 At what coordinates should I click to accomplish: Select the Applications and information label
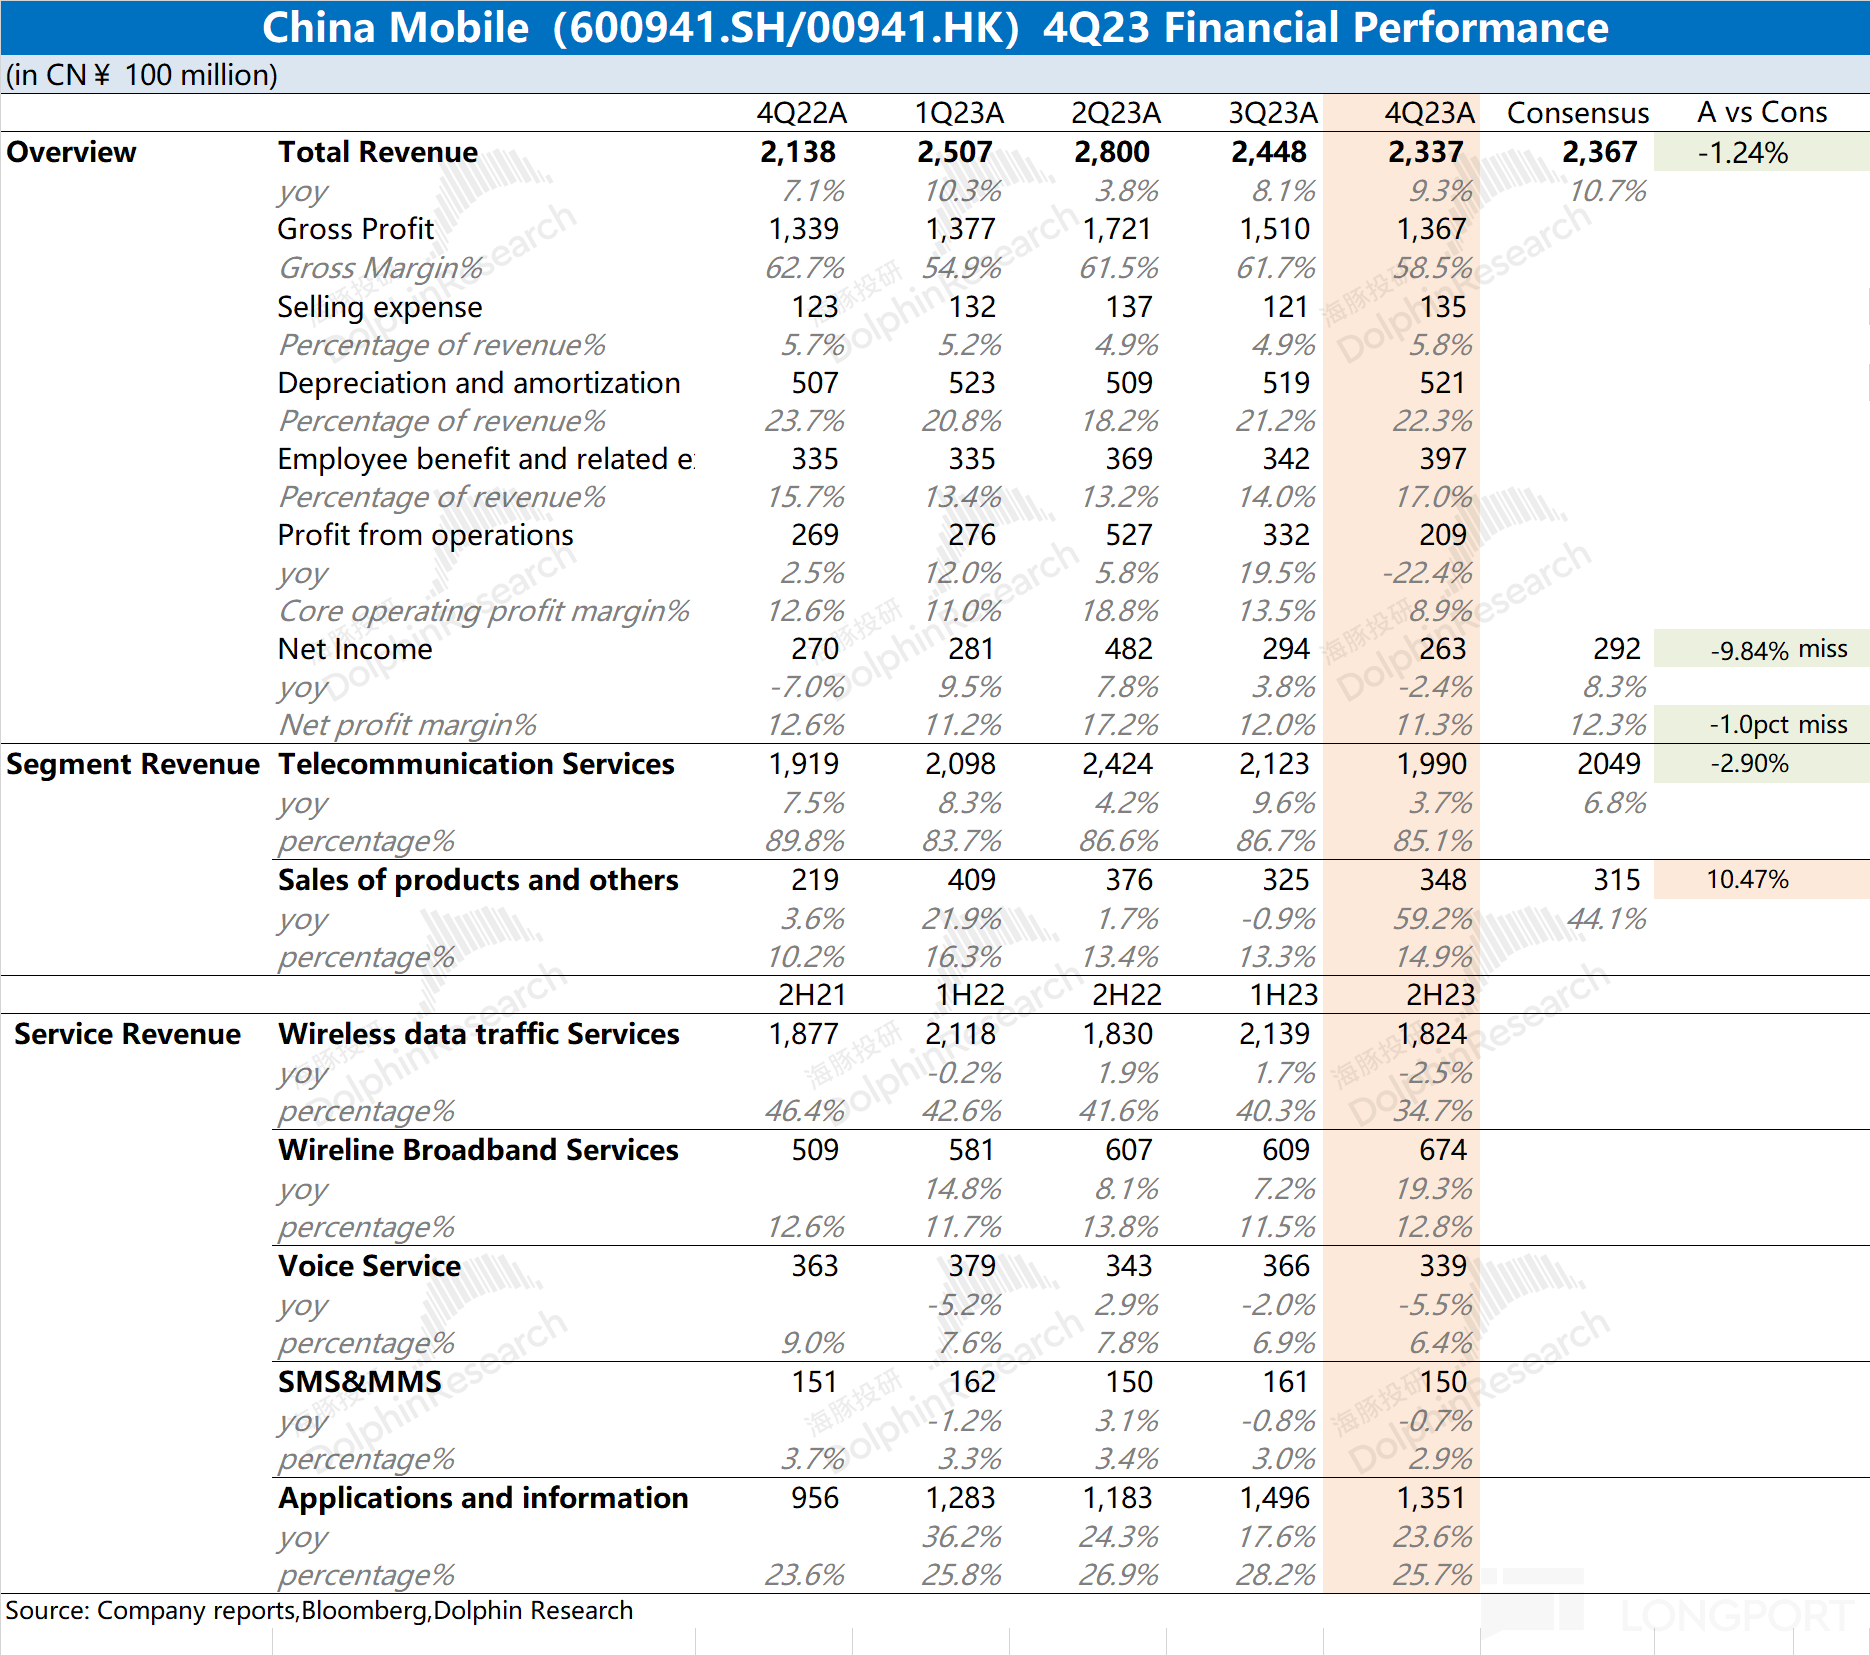point(483,1498)
